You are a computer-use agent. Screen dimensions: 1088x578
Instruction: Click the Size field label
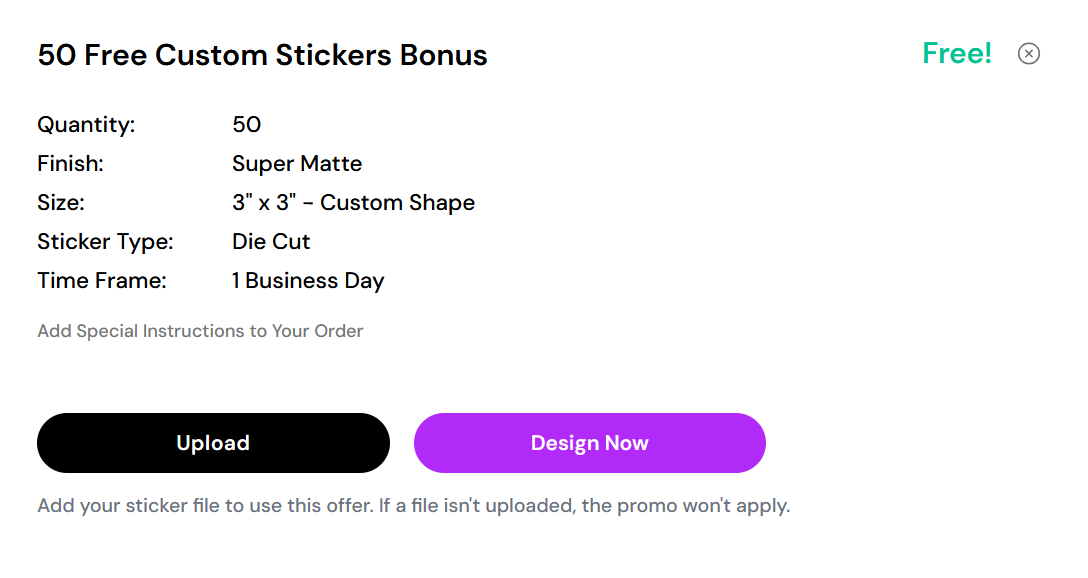(61, 203)
